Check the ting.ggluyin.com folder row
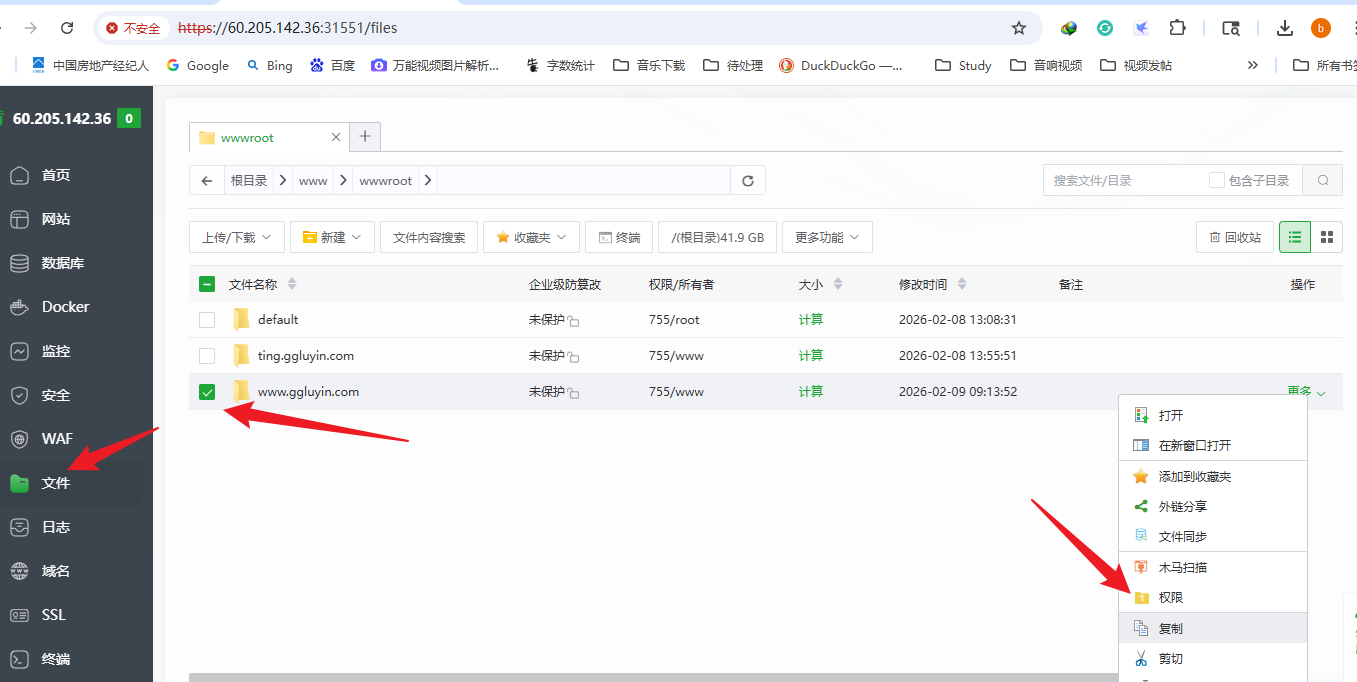 pos(207,355)
